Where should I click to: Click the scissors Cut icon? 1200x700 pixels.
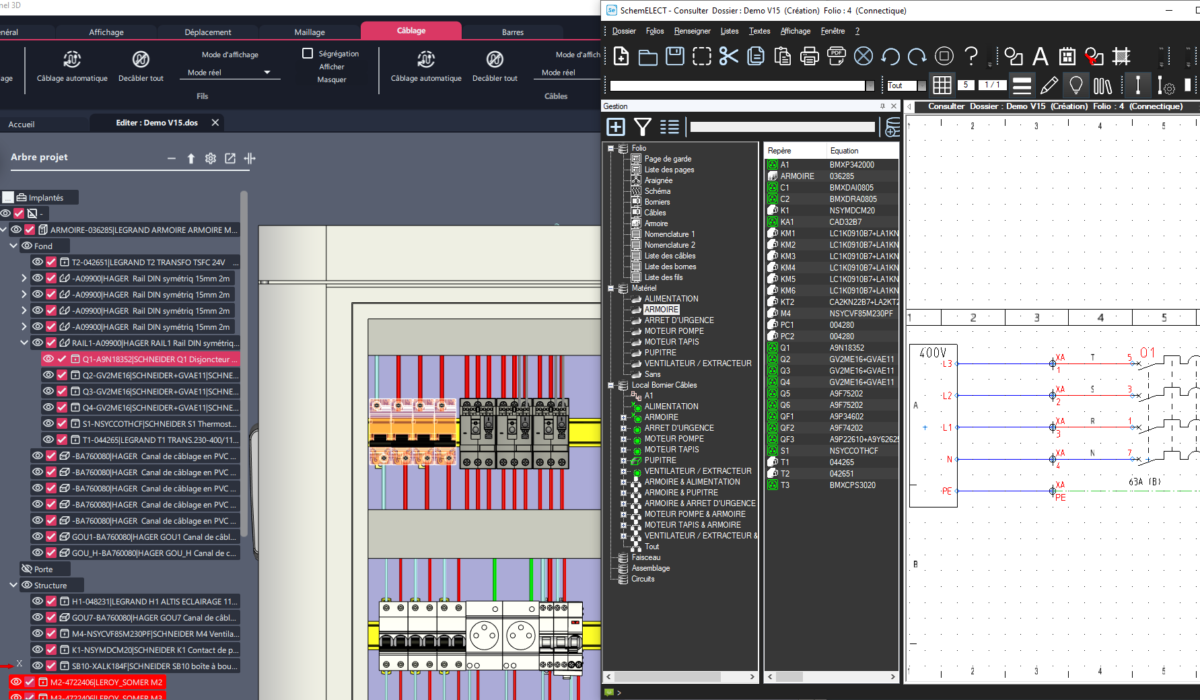728,56
